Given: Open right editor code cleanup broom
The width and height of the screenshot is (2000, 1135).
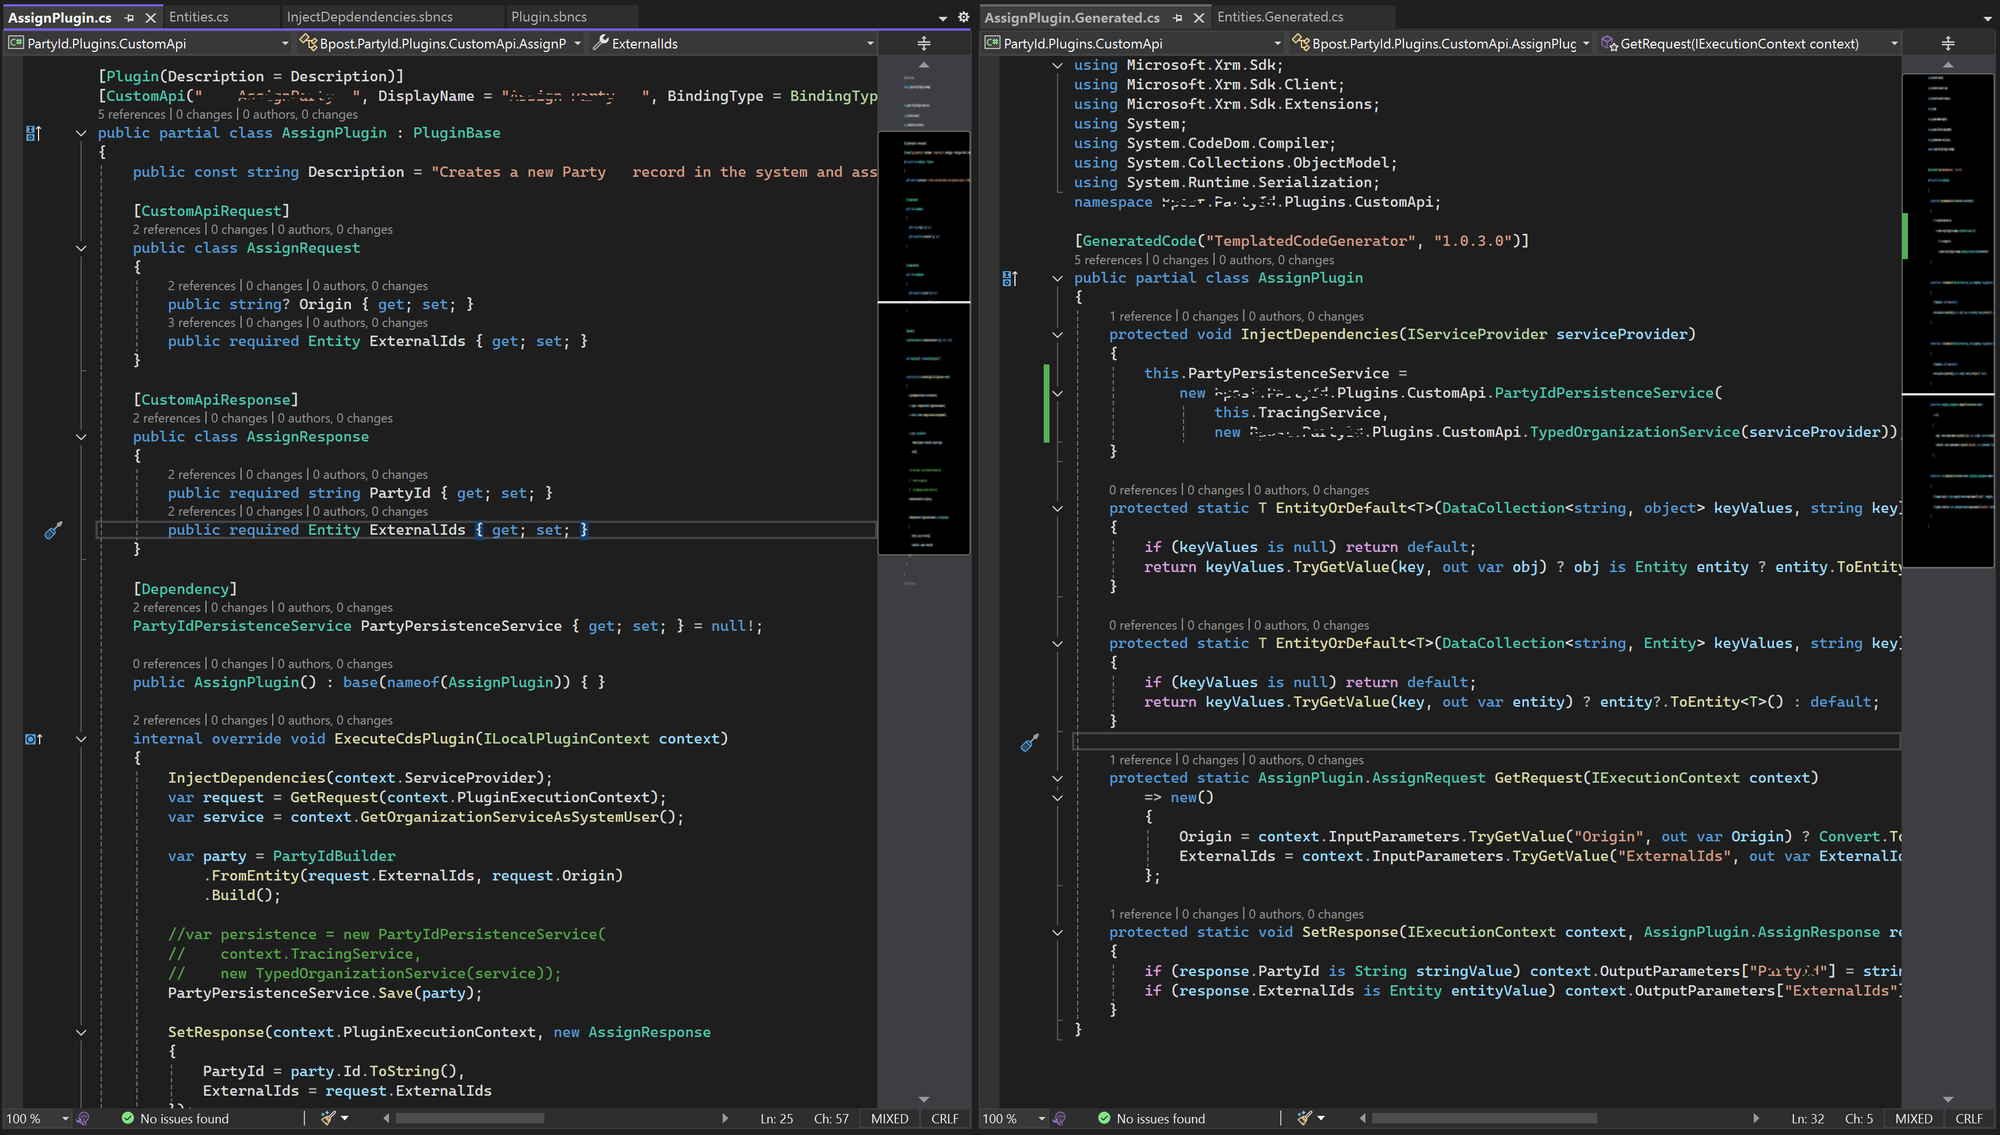Looking at the screenshot, I should coord(1304,1118).
